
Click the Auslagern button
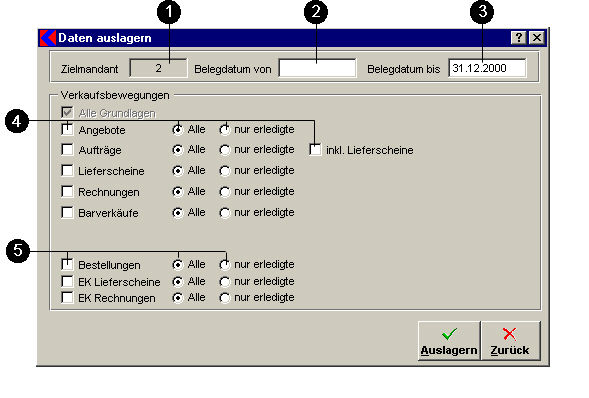(449, 341)
